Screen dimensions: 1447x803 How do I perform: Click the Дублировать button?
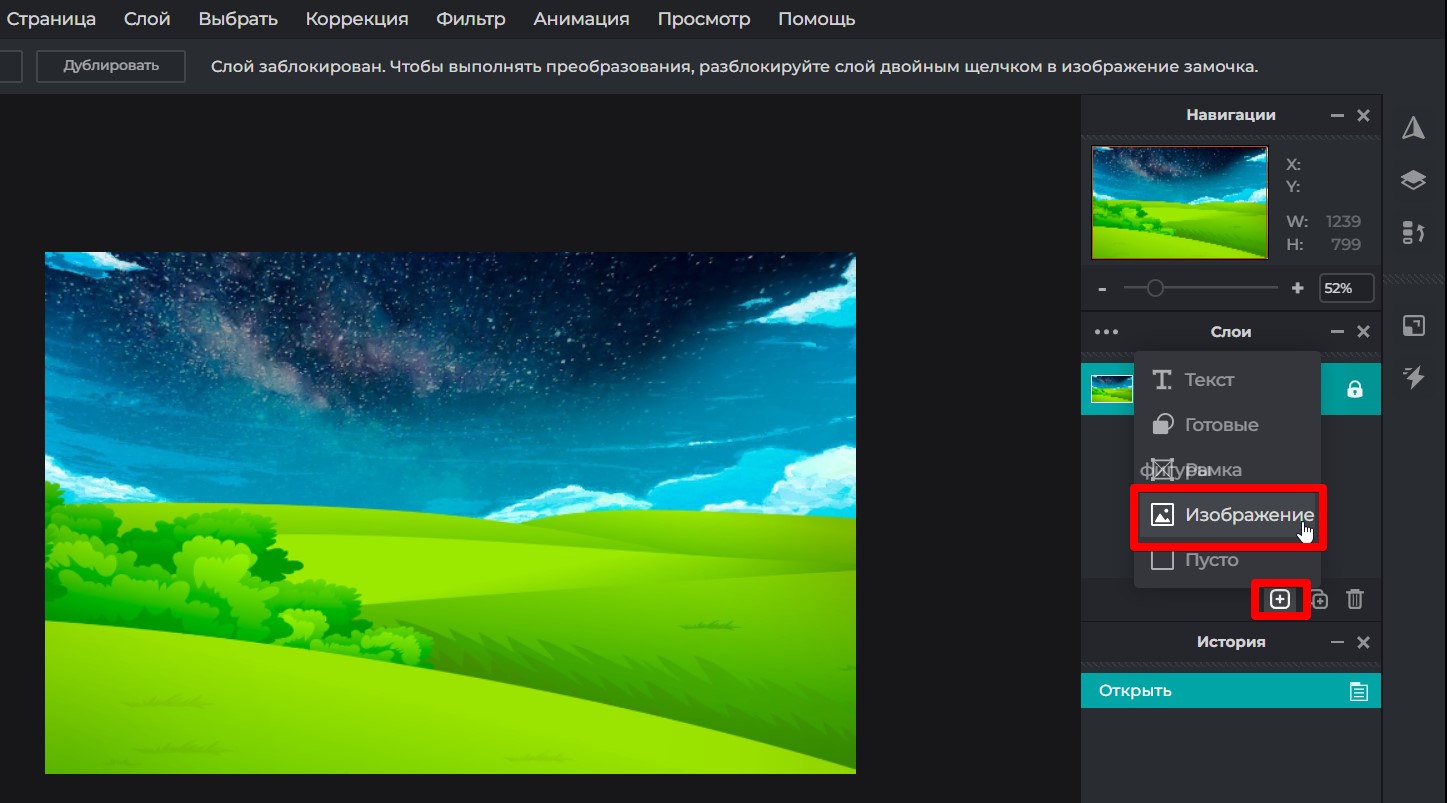[x=111, y=66]
